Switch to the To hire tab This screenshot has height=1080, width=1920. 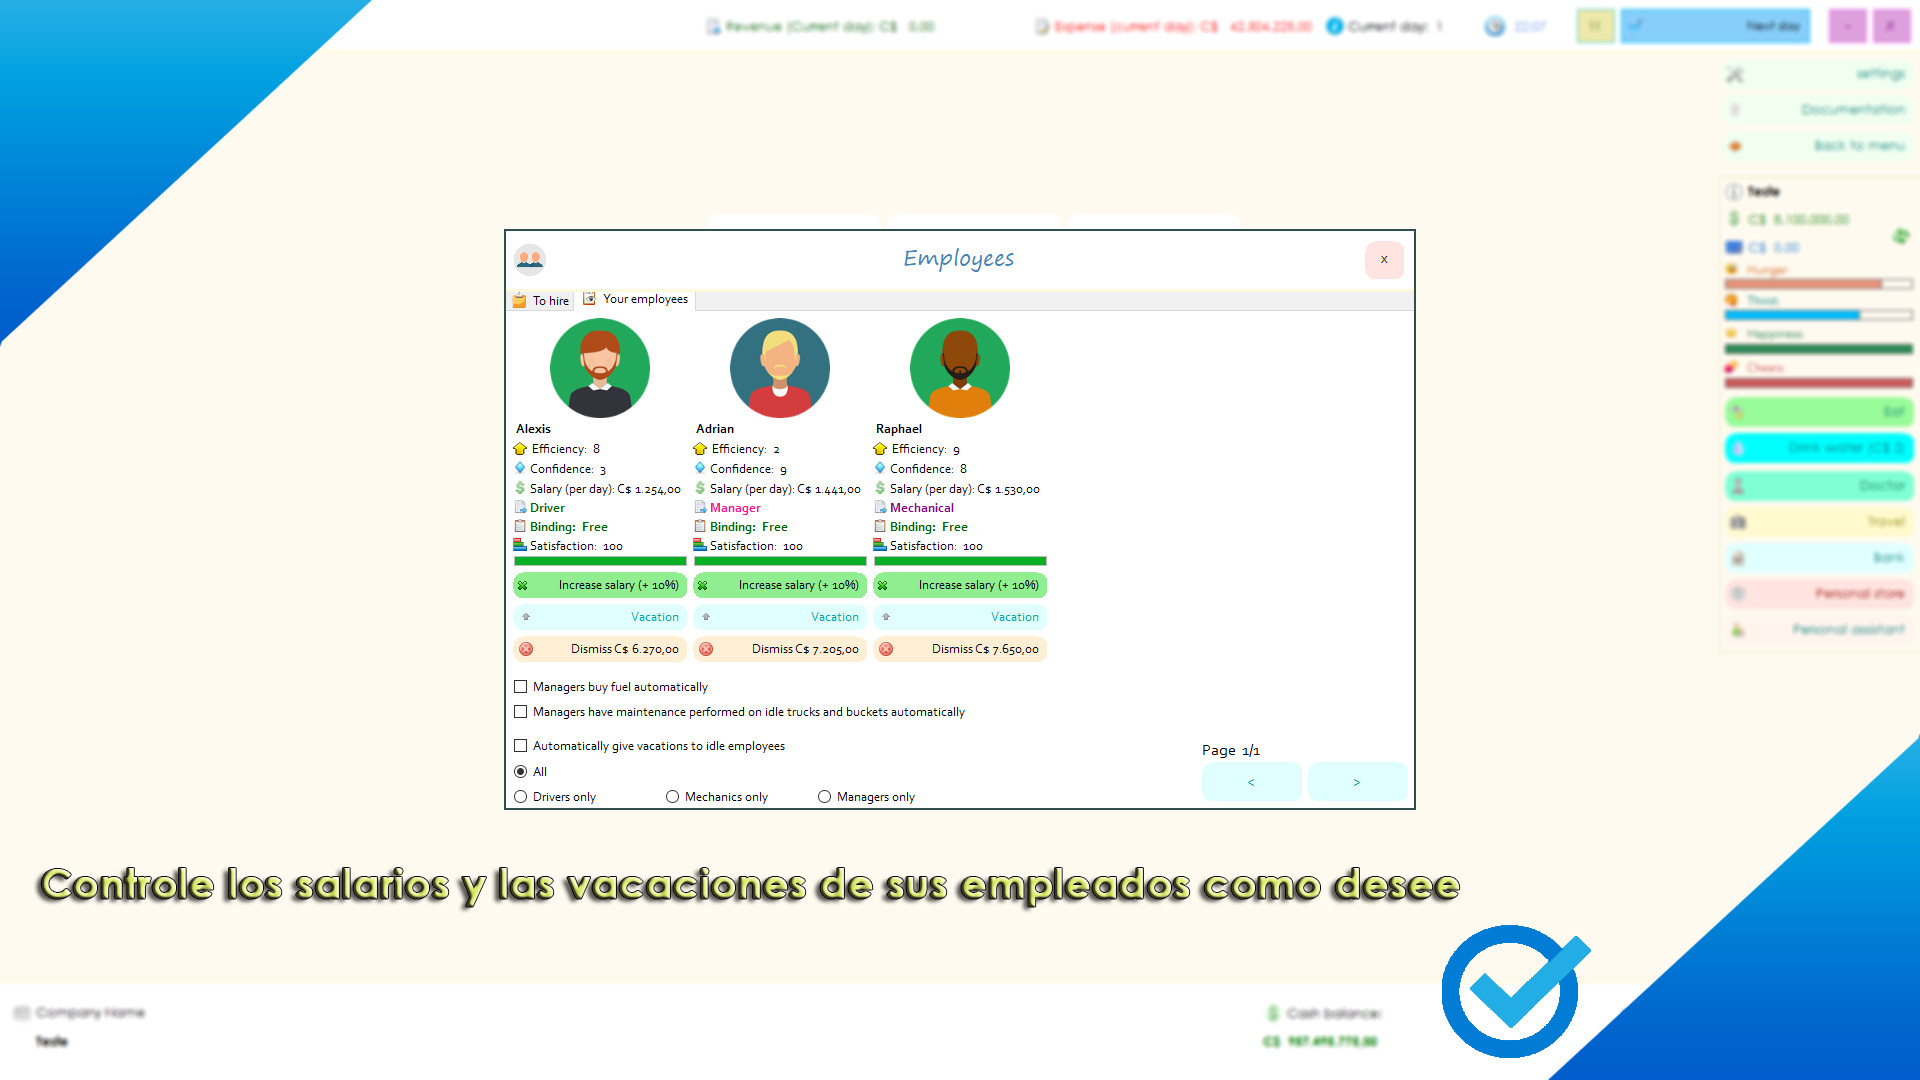[x=541, y=300]
